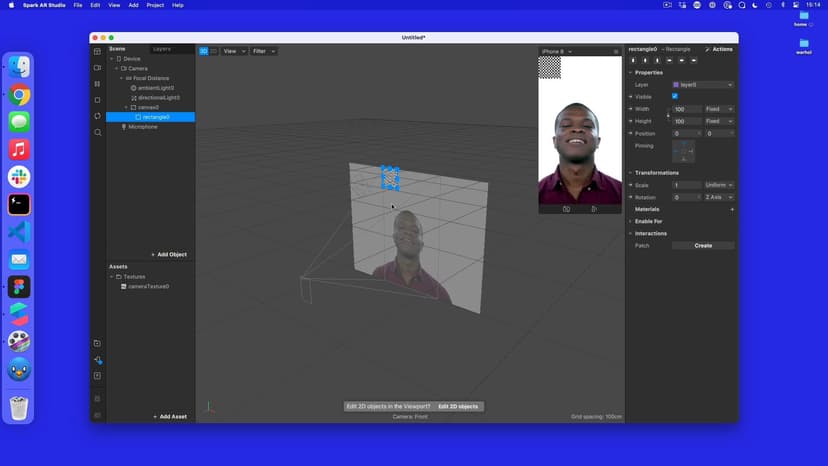Toggle the Visible checkbox
This screenshot has height=466, width=828.
[675, 96]
